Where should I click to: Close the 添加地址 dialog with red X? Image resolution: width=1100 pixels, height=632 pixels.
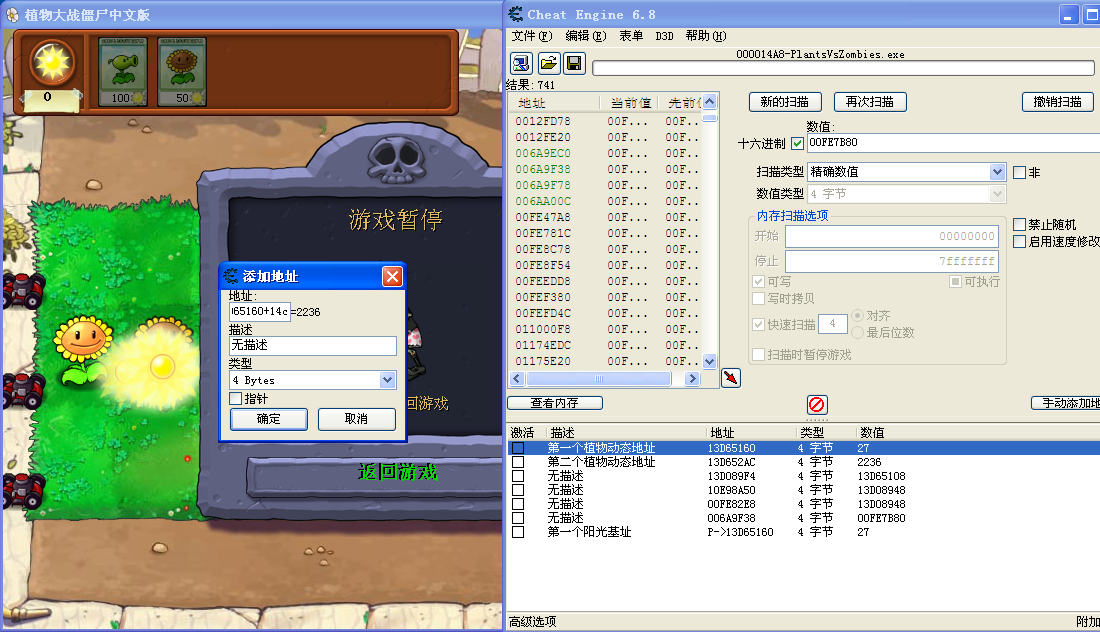(392, 276)
